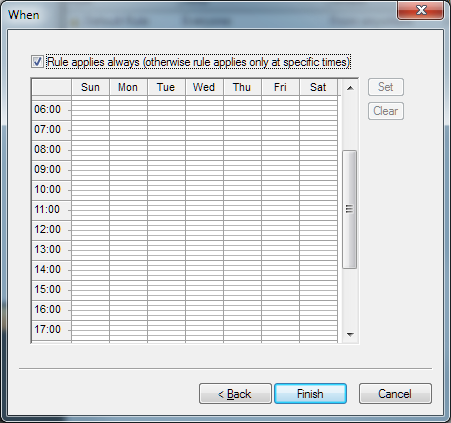Viewport: 451px width, 423px height.
Task: Go back with the < Back button
Action: click(x=235, y=394)
